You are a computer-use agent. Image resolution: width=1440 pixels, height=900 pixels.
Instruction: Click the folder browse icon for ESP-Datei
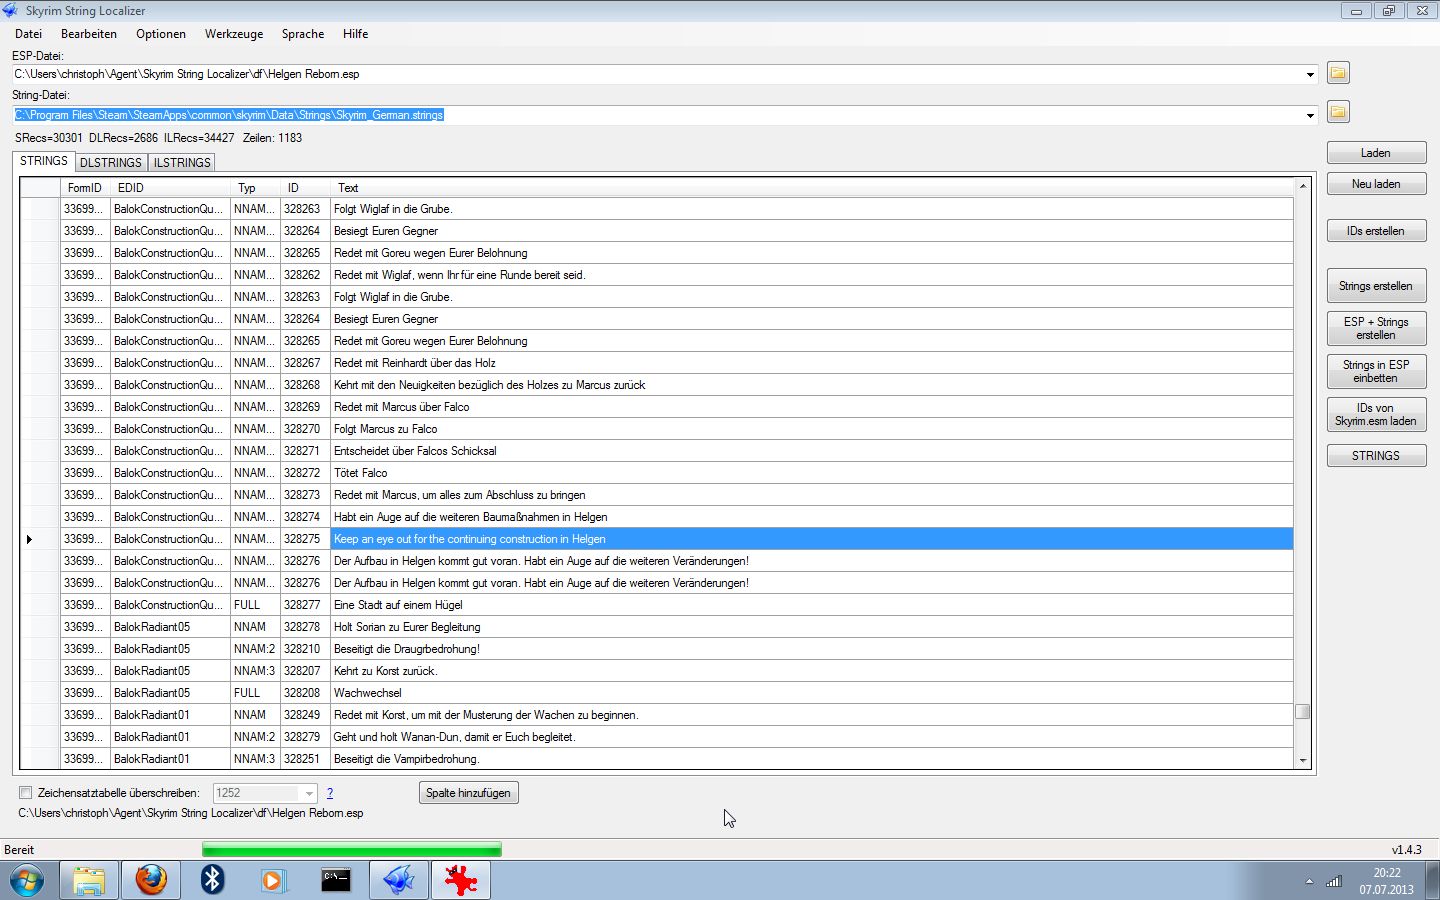click(1338, 73)
